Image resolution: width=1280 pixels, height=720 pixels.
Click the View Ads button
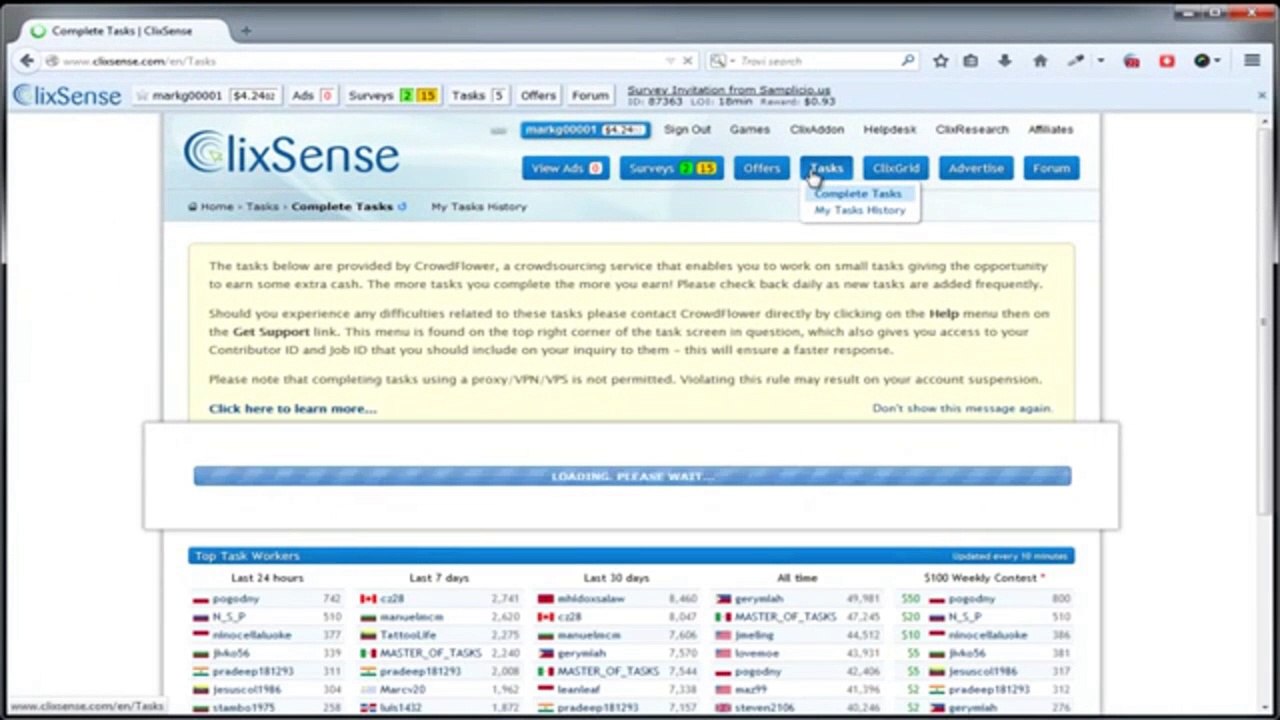(565, 168)
